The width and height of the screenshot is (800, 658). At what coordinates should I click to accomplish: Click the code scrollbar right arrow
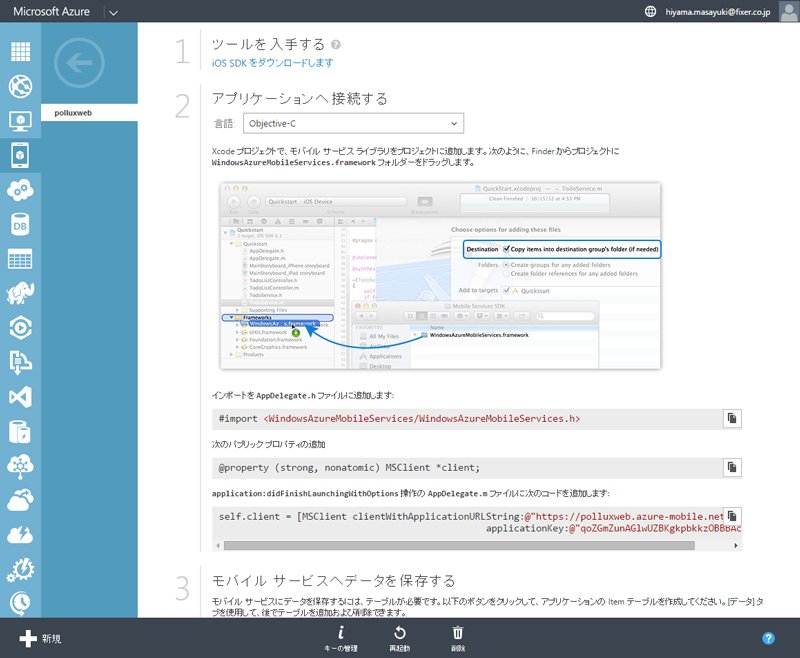pyautogui.click(x=736, y=545)
